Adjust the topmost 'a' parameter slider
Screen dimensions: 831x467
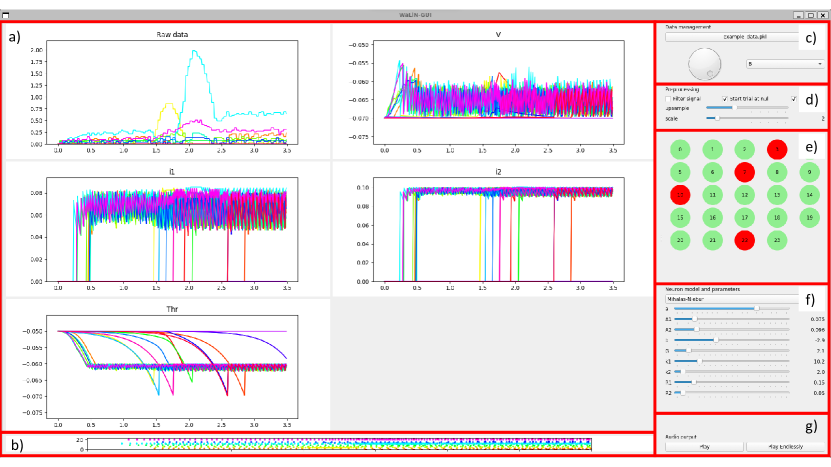[x=731, y=309]
